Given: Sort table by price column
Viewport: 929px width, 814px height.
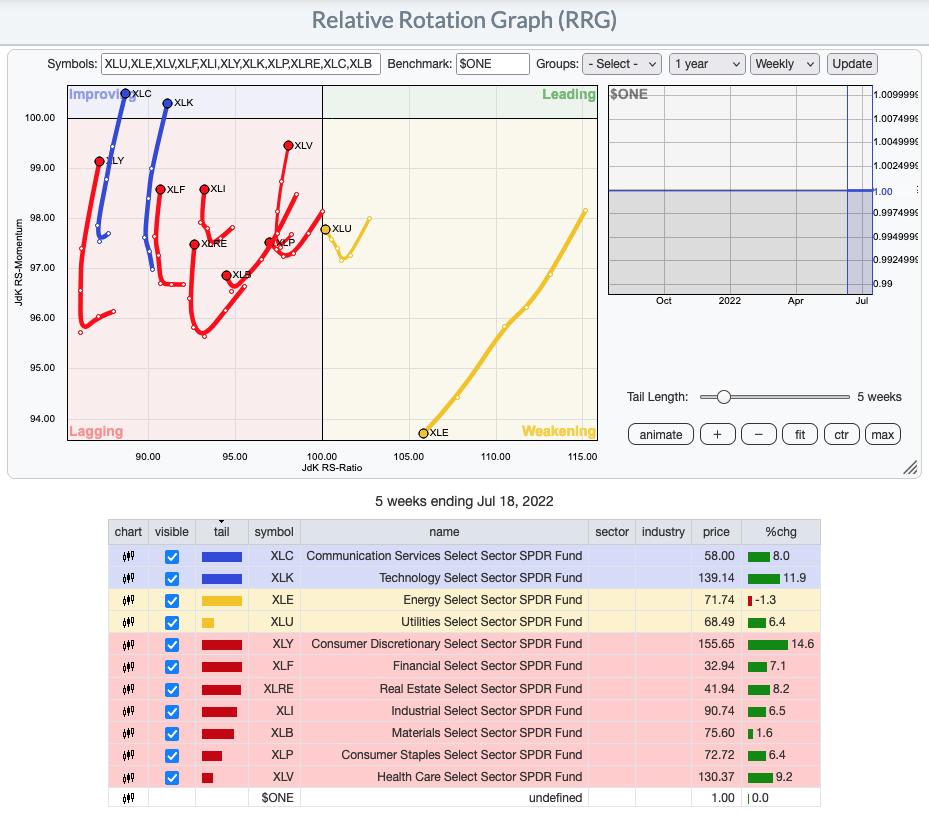Looking at the screenshot, I should tap(716, 532).
